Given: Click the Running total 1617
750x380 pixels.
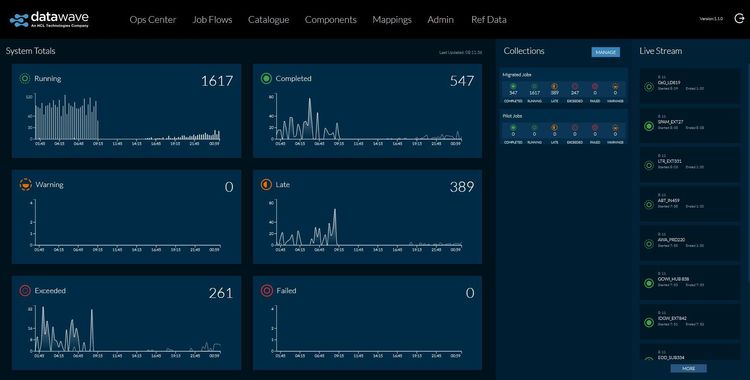Looking at the screenshot, I should [x=217, y=81].
